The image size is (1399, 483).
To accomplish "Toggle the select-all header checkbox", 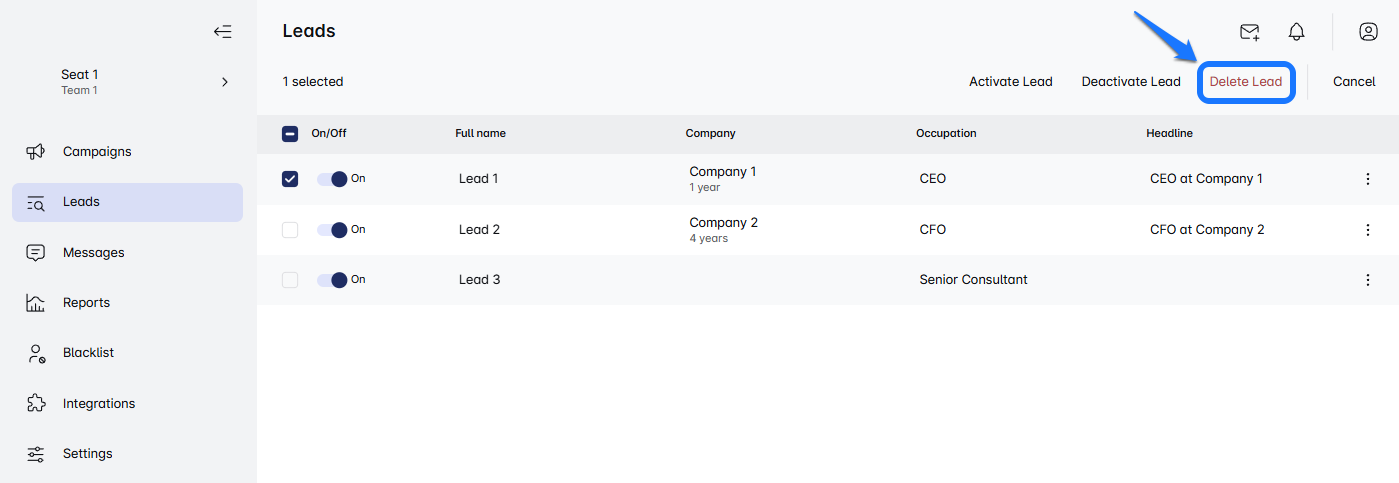I will [x=290, y=134].
